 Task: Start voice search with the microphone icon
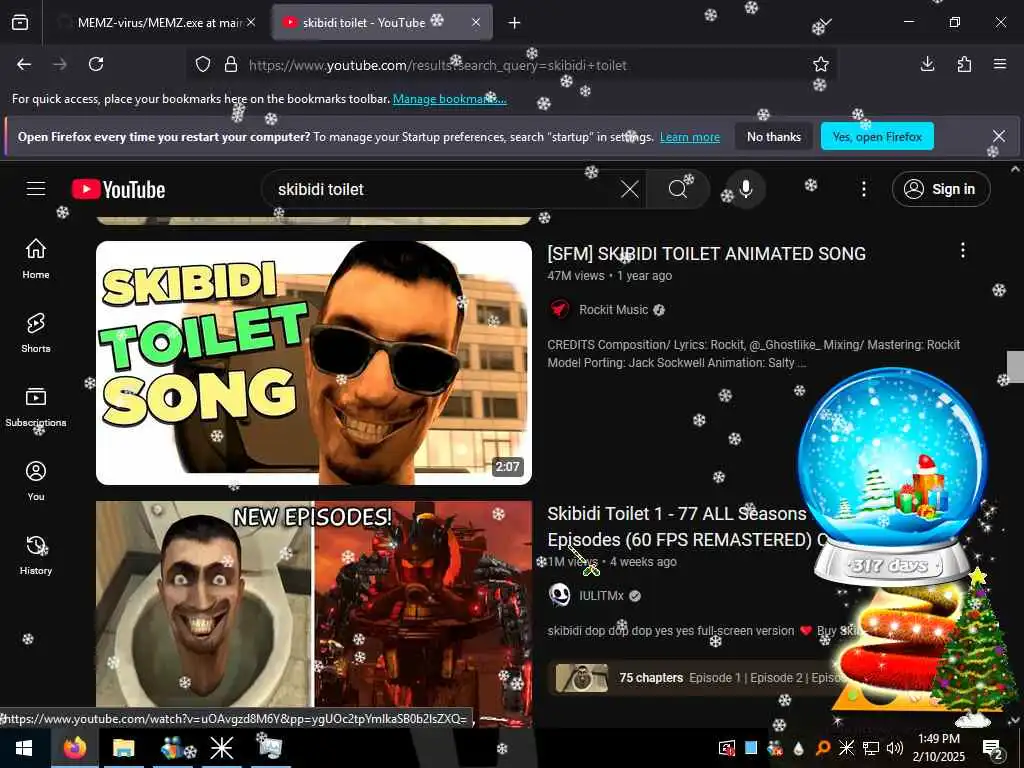click(x=746, y=189)
